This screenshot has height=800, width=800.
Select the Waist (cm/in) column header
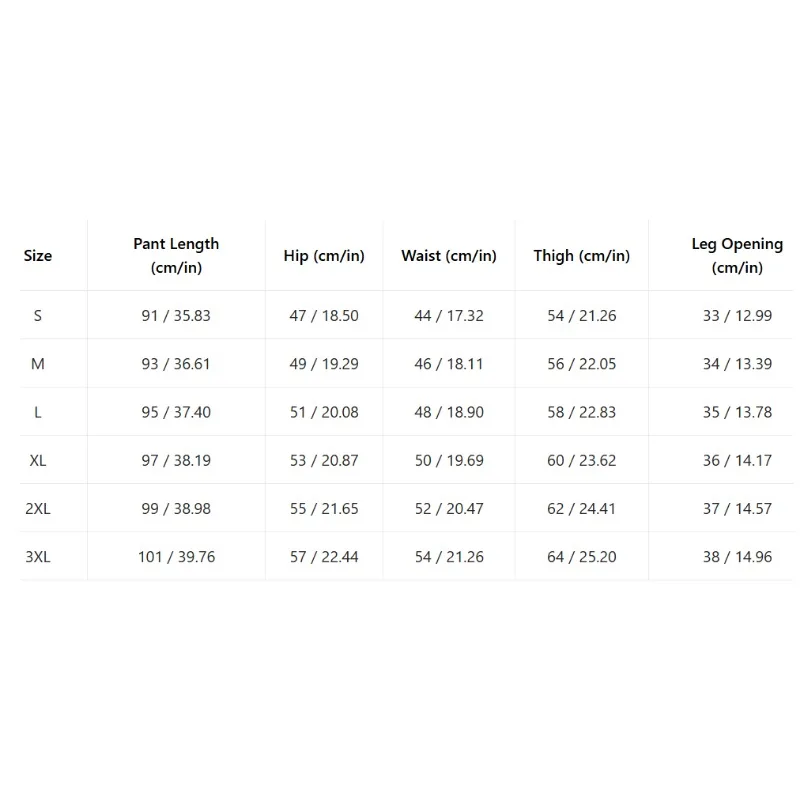(449, 256)
